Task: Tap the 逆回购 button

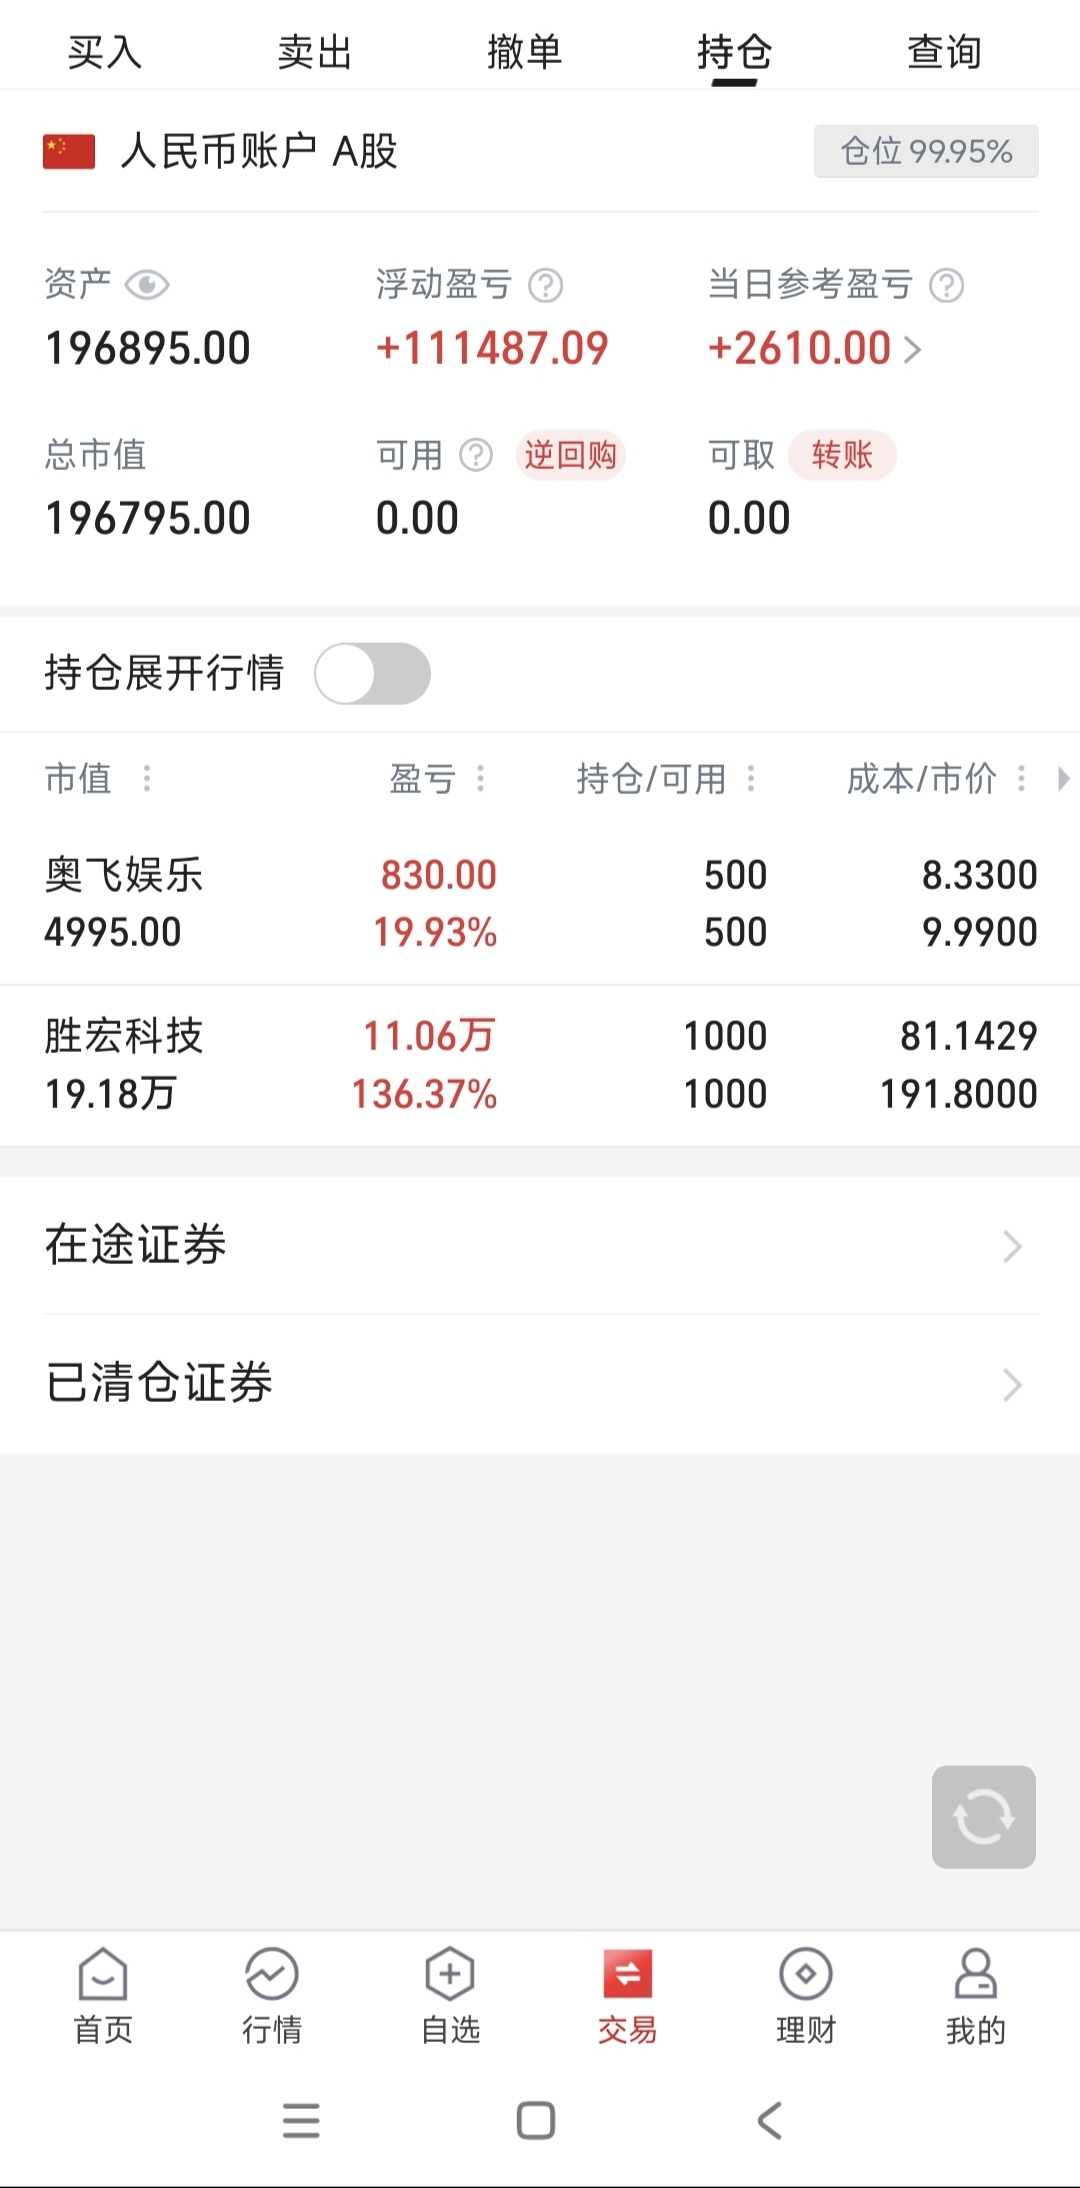Action: click(x=571, y=456)
